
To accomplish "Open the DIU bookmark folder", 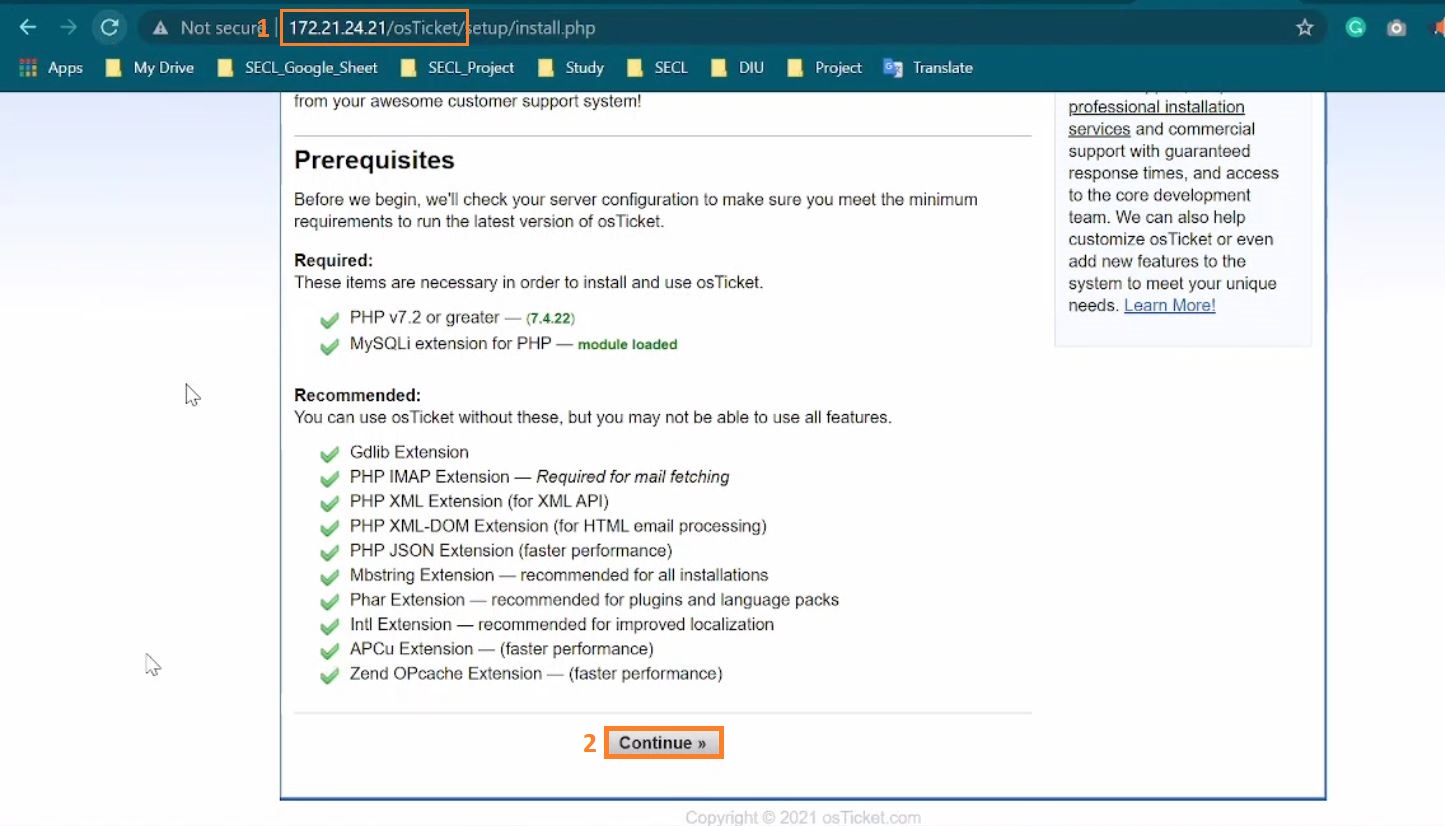I will point(737,68).
